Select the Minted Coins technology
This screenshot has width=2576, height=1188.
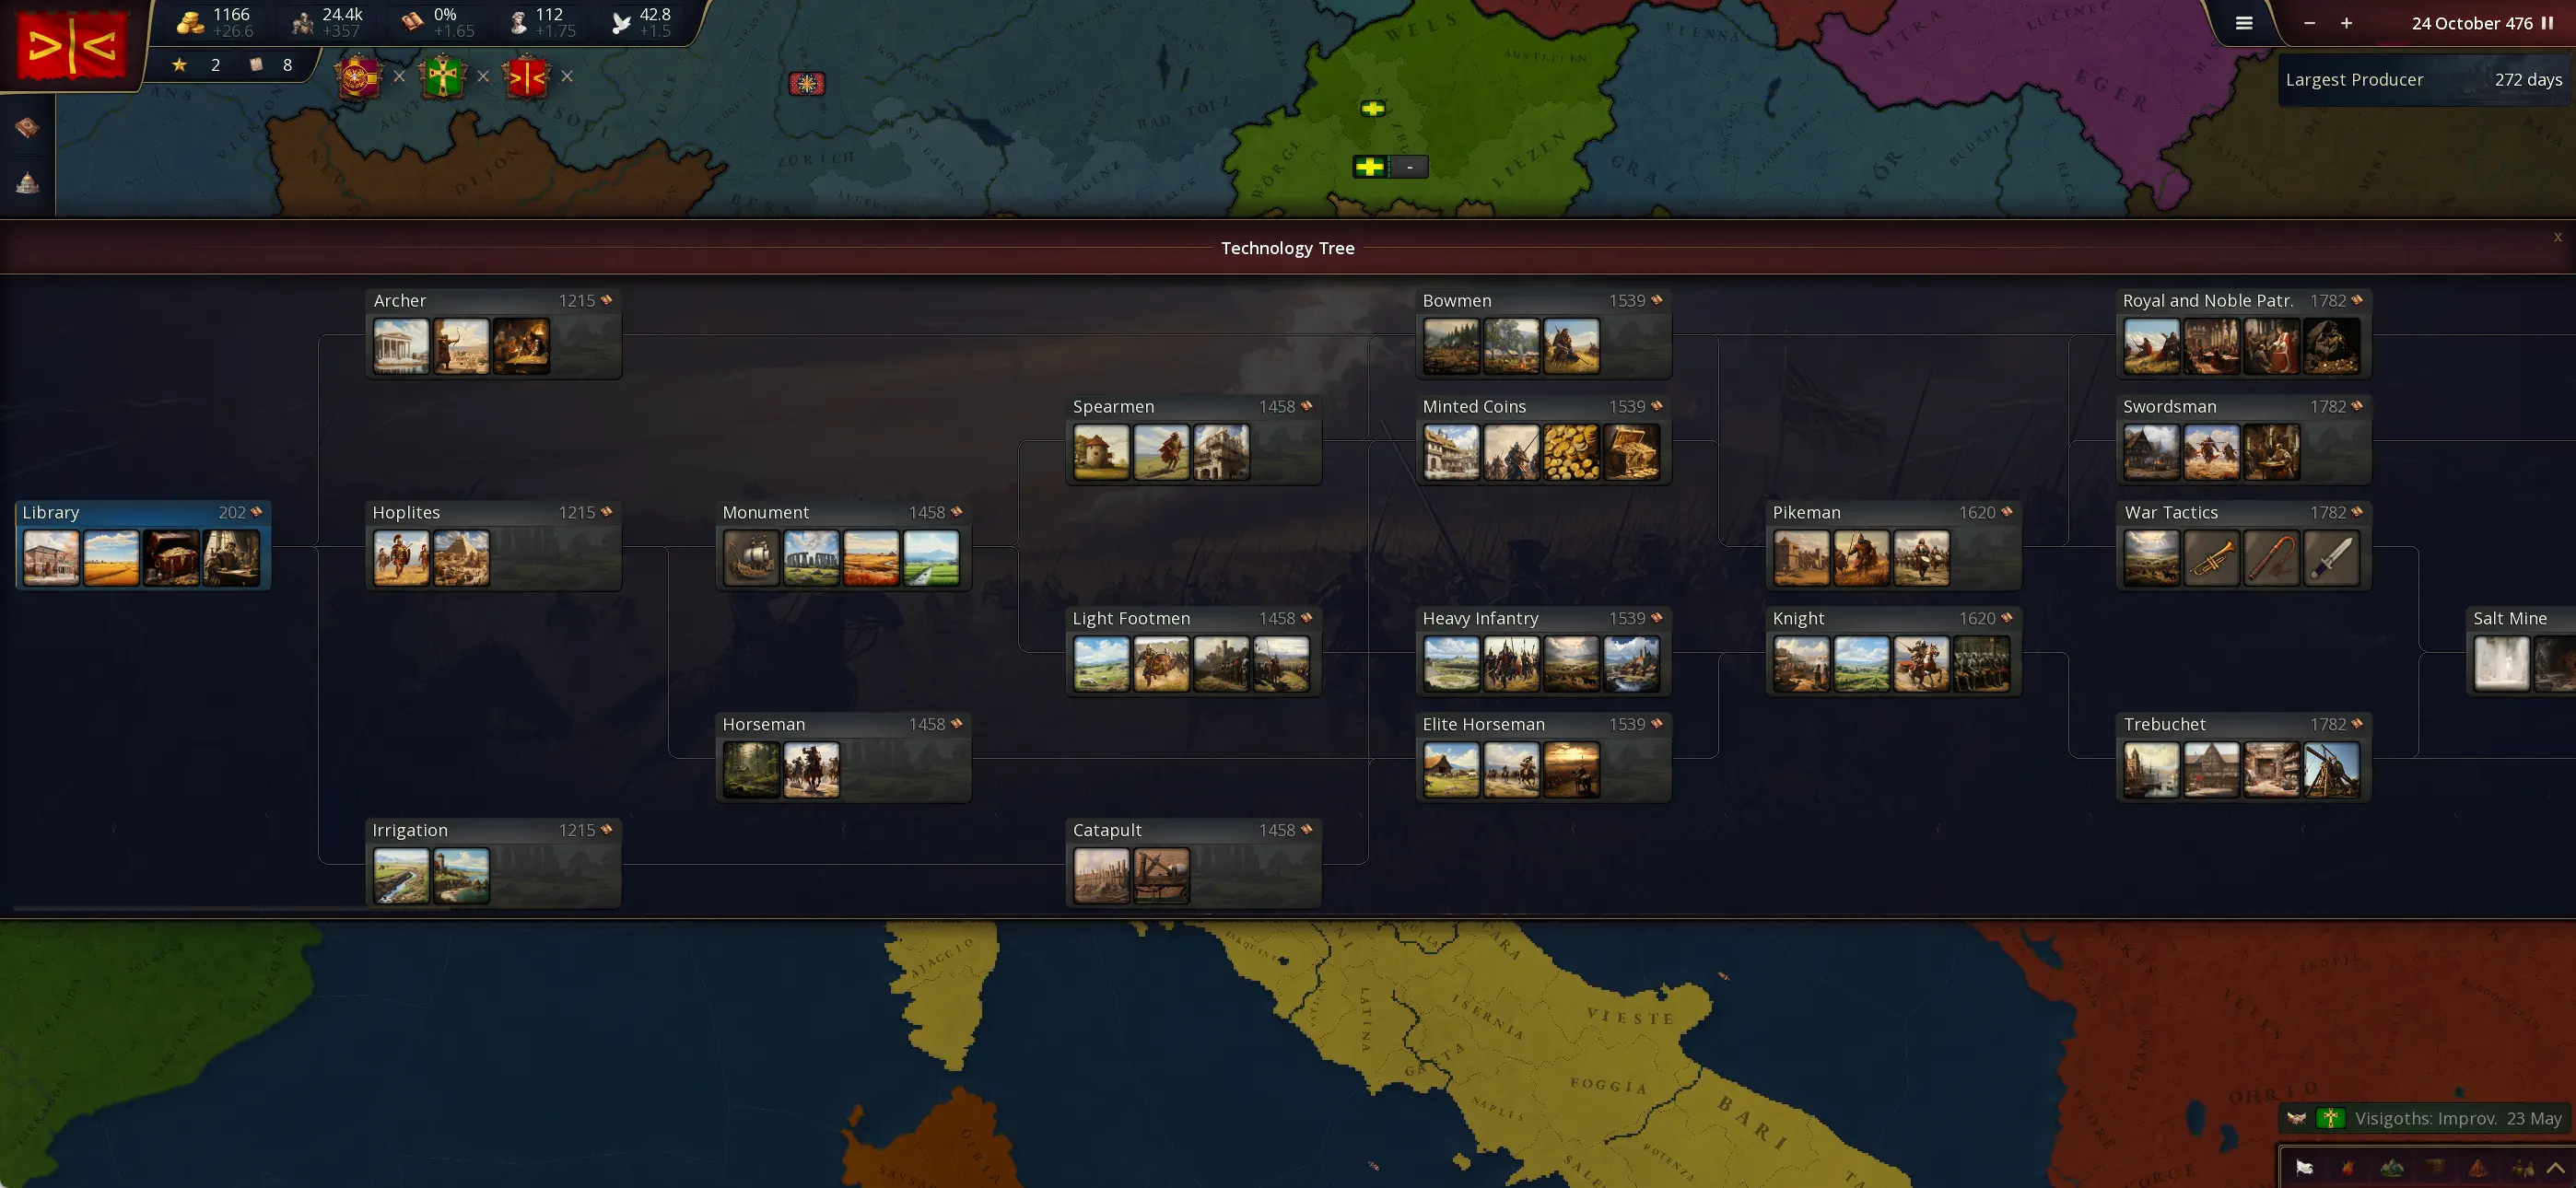[x=1474, y=407]
